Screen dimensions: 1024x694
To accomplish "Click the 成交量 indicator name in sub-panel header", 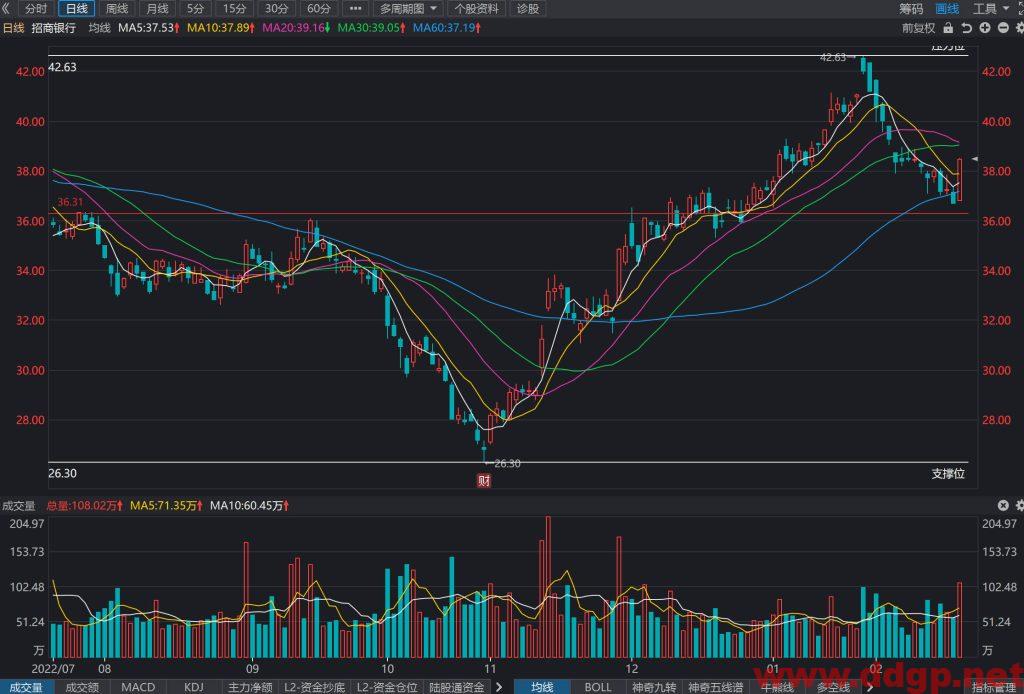I will pos(18,506).
